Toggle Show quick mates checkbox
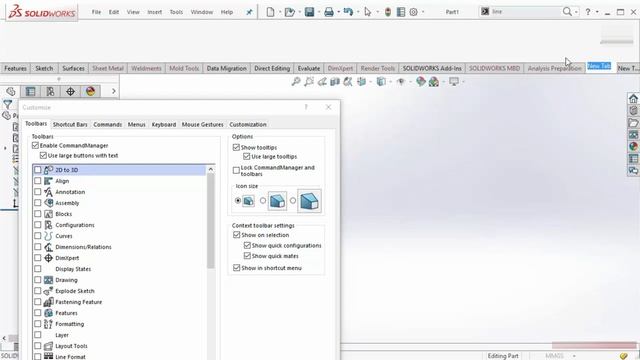This screenshot has height=360, width=640. (247, 256)
